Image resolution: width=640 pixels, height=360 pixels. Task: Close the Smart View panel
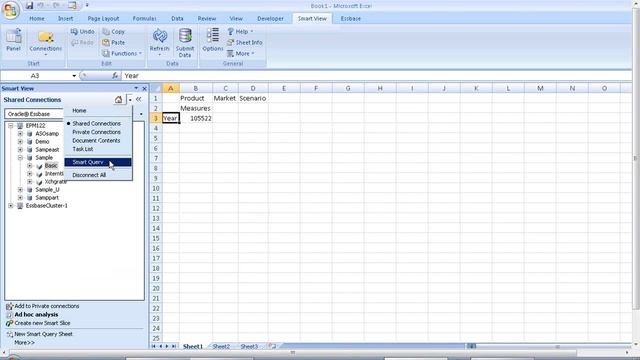click(144, 89)
